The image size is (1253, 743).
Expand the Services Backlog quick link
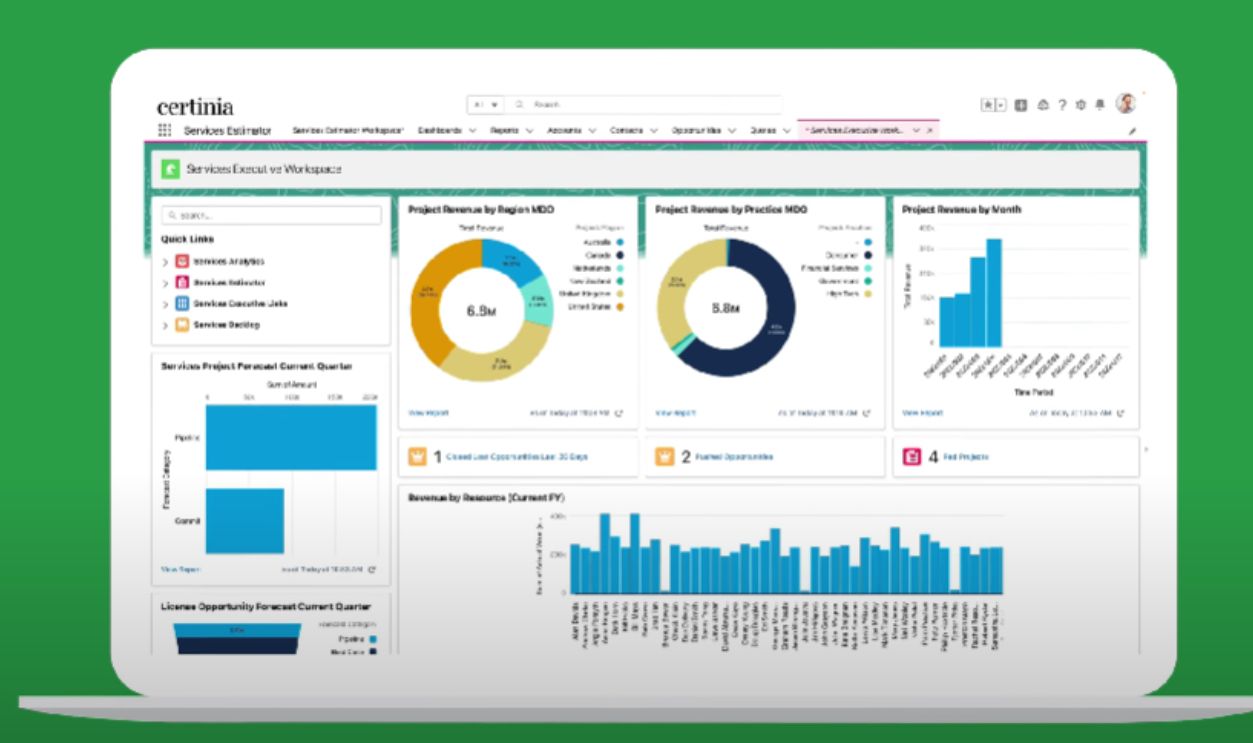point(166,326)
